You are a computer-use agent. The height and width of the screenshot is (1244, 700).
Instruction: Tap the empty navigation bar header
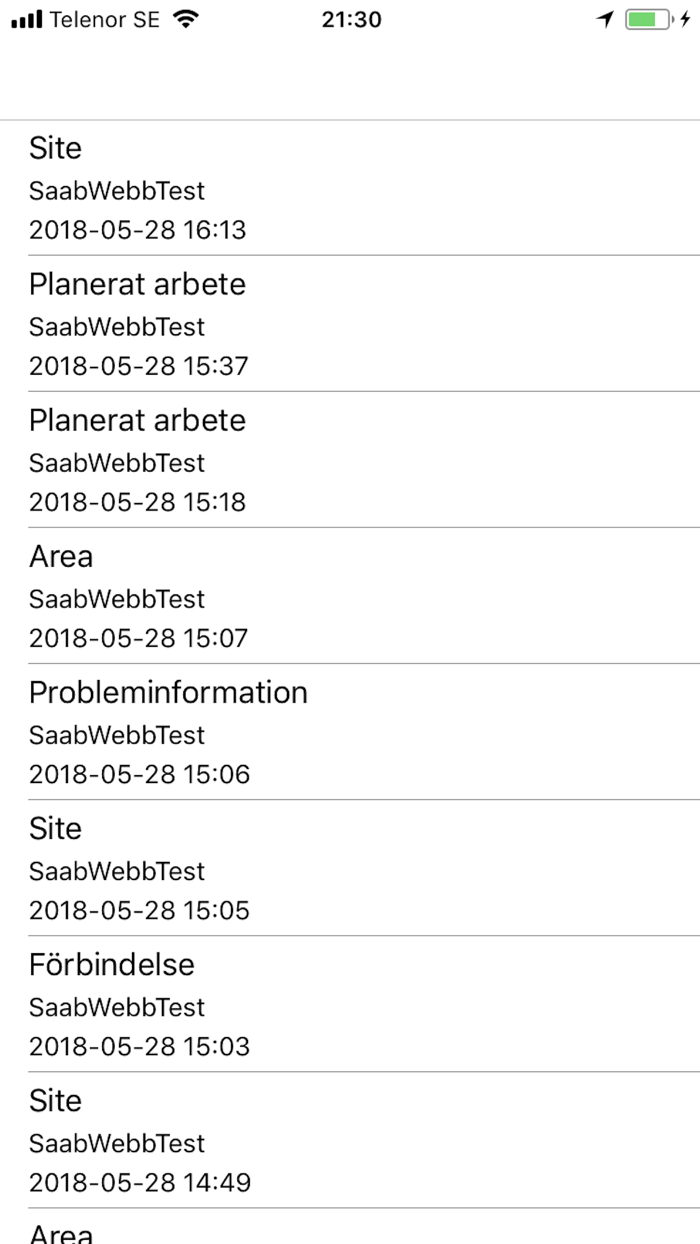[x=350, y=80]
